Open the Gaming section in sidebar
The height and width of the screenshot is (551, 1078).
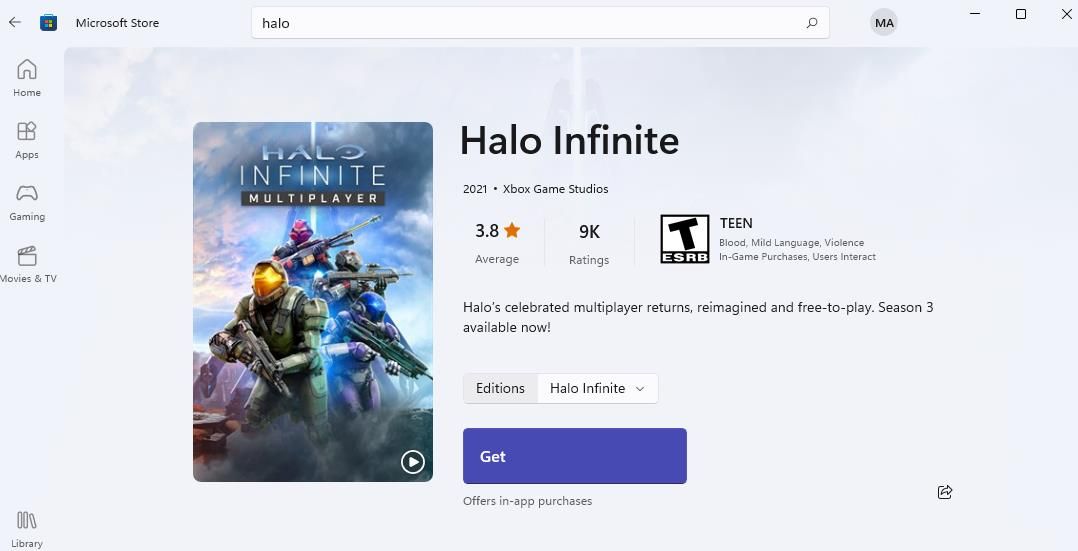click(27, 202)
